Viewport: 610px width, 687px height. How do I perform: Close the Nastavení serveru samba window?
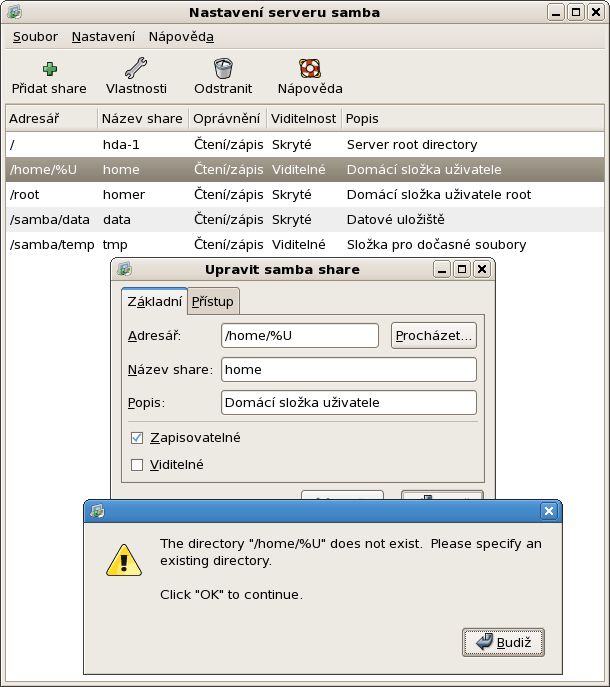(x=596, y=12)
